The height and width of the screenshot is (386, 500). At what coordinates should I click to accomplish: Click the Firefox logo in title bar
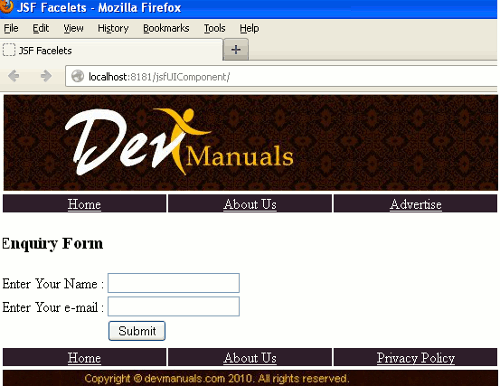[6, 7]
